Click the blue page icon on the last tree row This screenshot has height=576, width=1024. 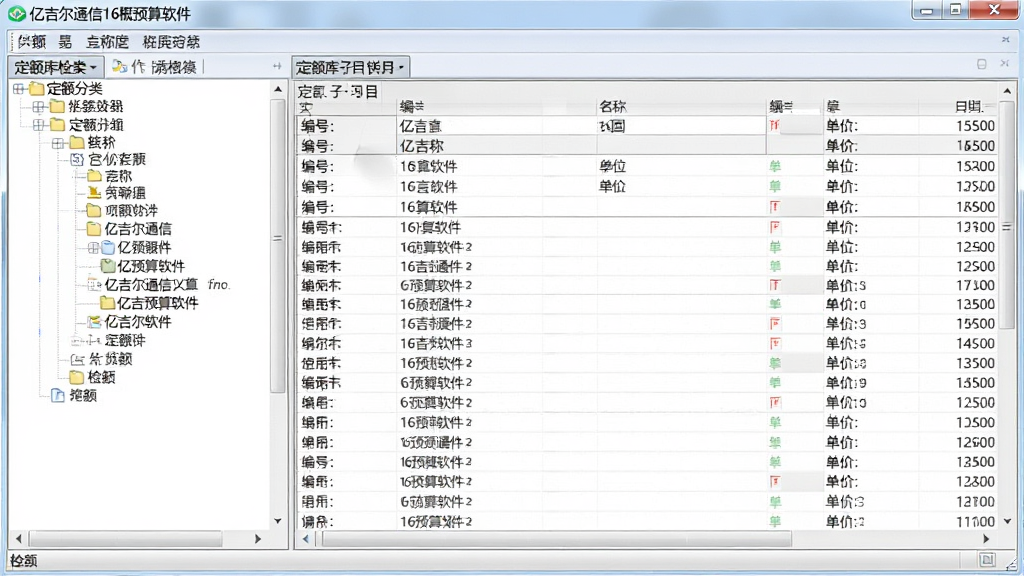click(x=57, y=395)
